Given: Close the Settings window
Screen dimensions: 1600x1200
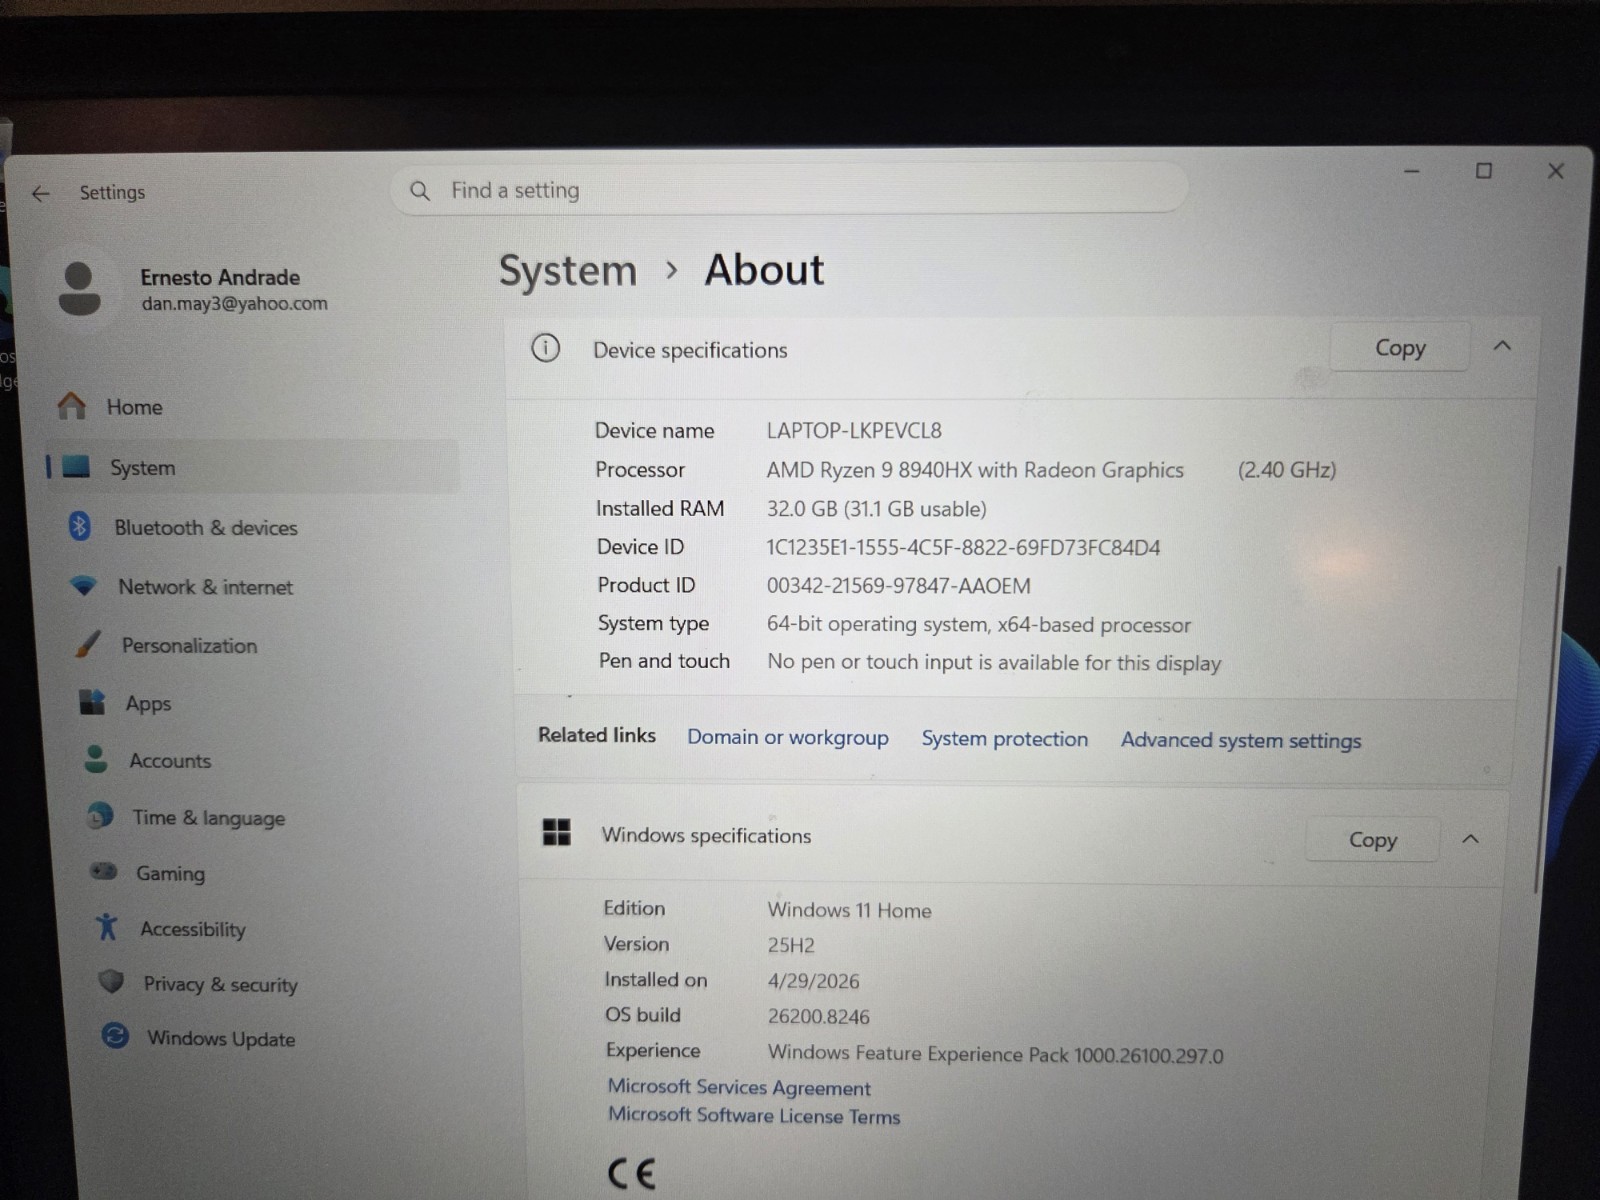Looking at the screenshot, I should click(1556, 171).
